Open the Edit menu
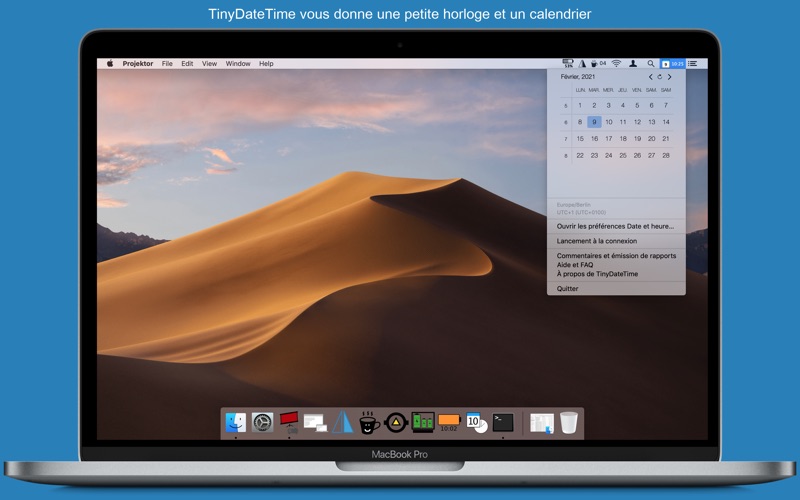This screenshot has width=800, height=500. point(187,64)
